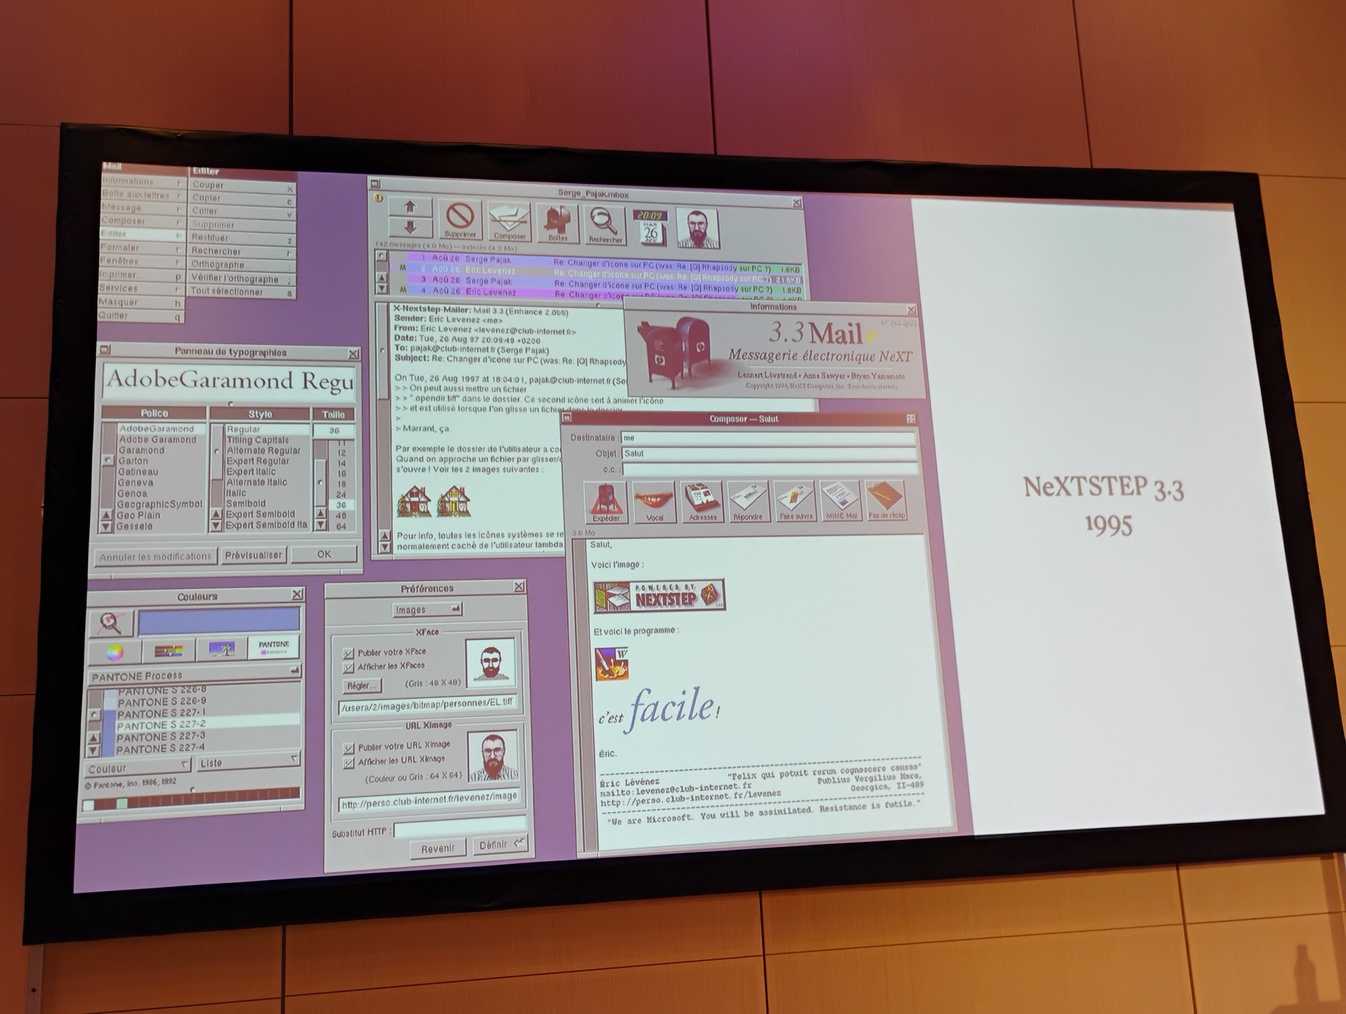Go to previous message with up arrow

[x=410, y=208]
